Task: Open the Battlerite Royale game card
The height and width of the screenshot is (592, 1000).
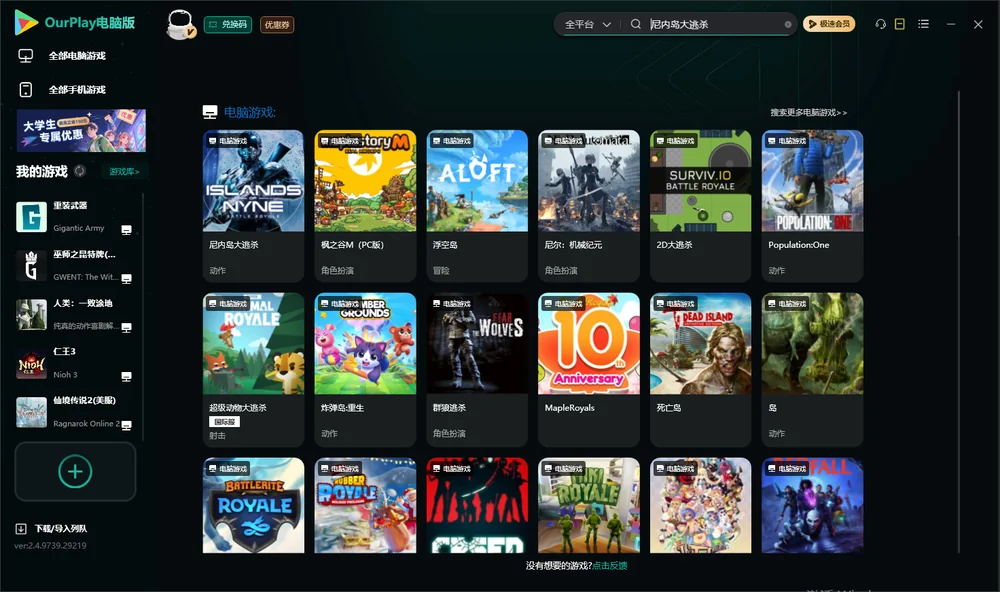Action: click(253, 505)
